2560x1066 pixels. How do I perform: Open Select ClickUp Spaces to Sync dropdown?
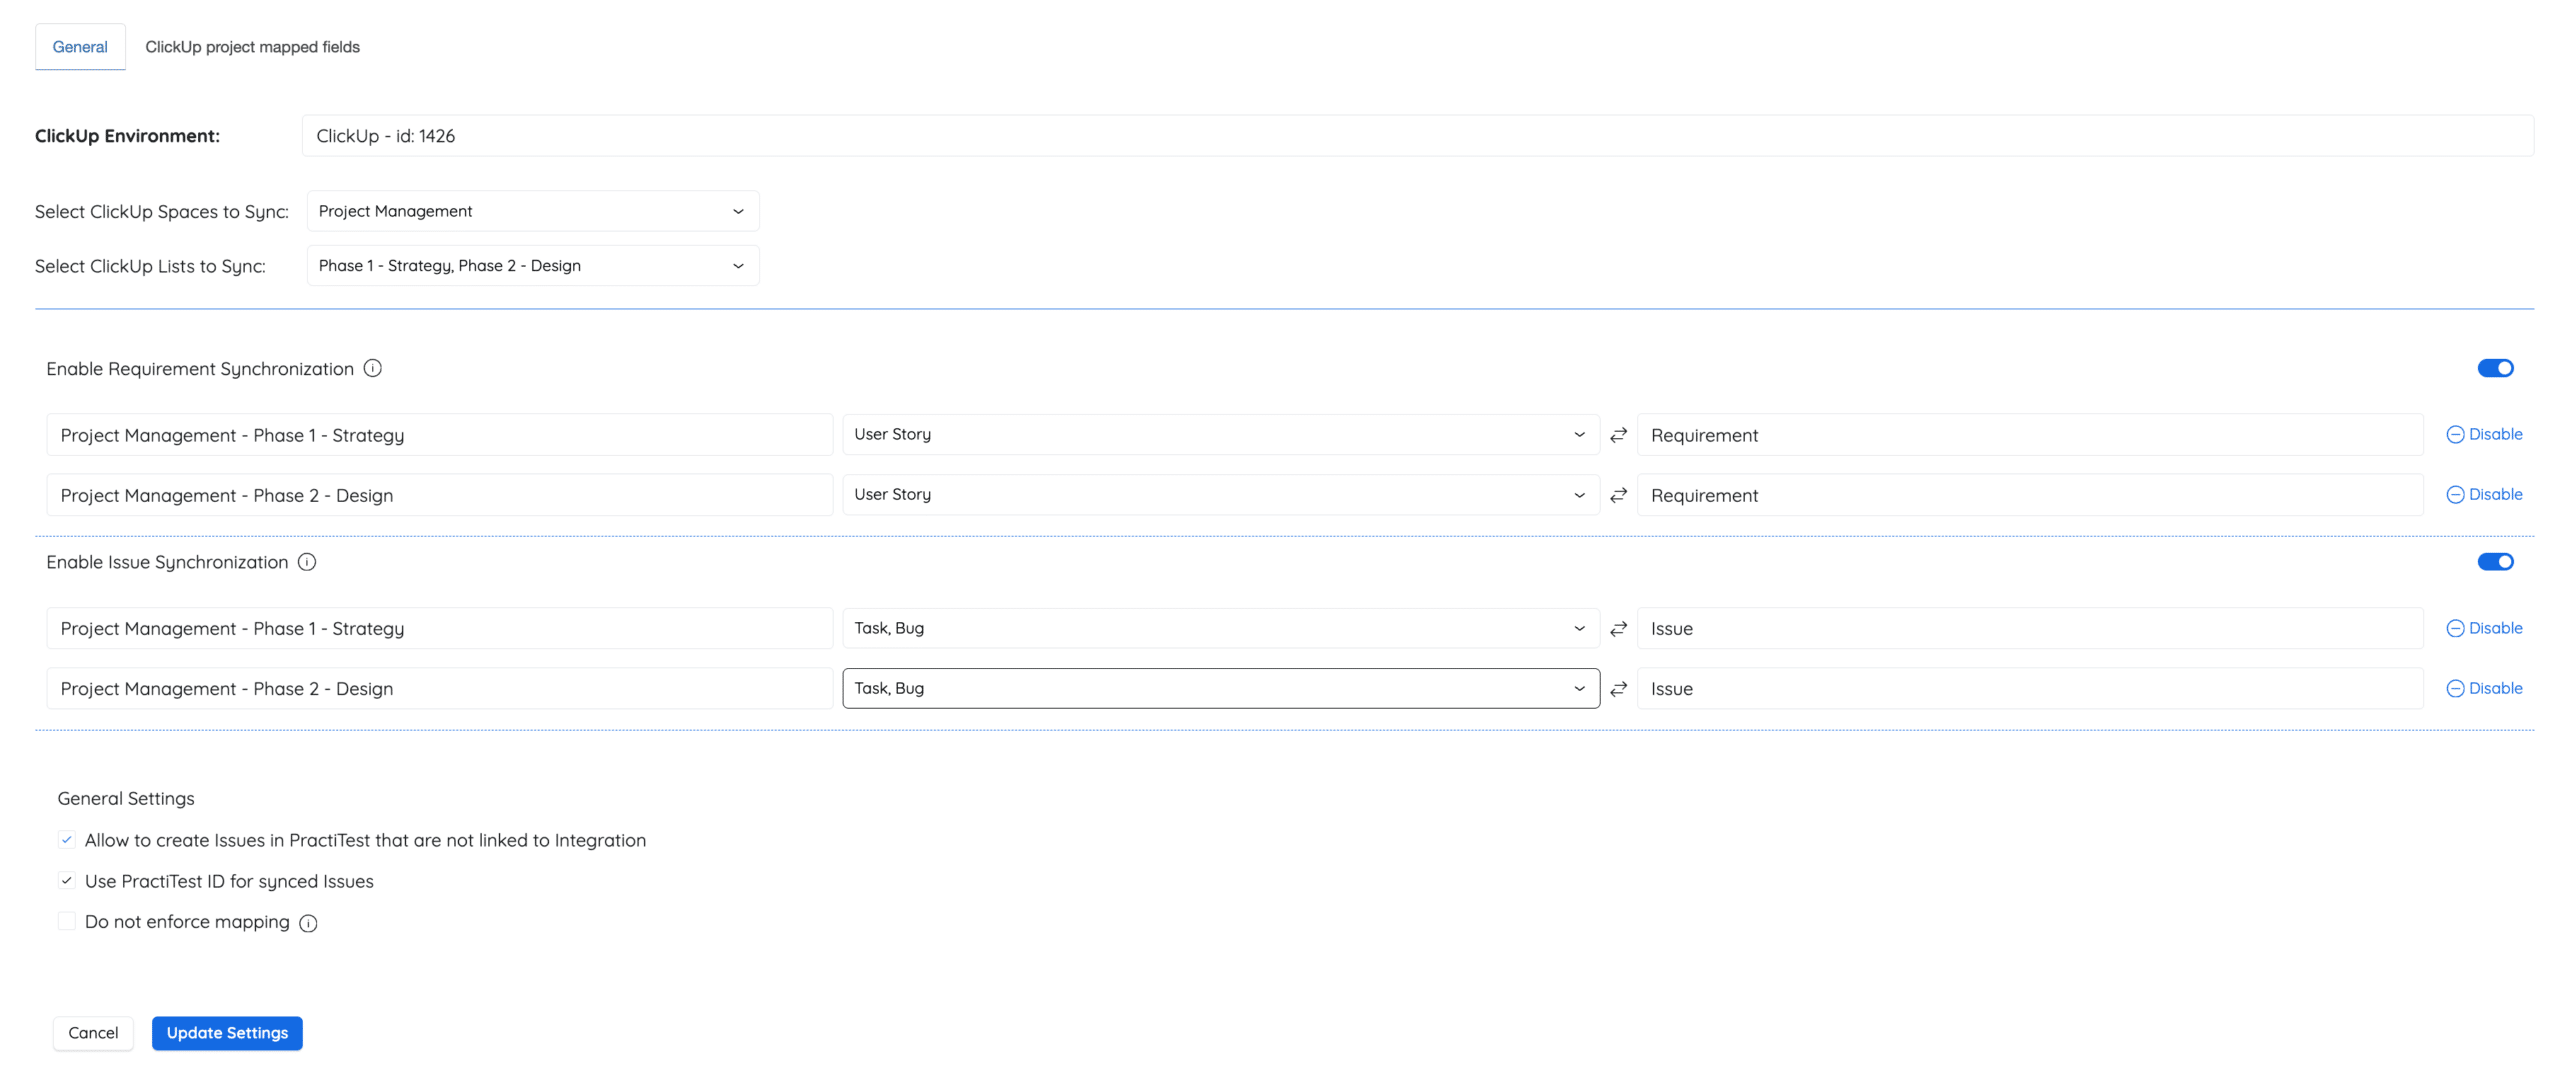[532, 211]
